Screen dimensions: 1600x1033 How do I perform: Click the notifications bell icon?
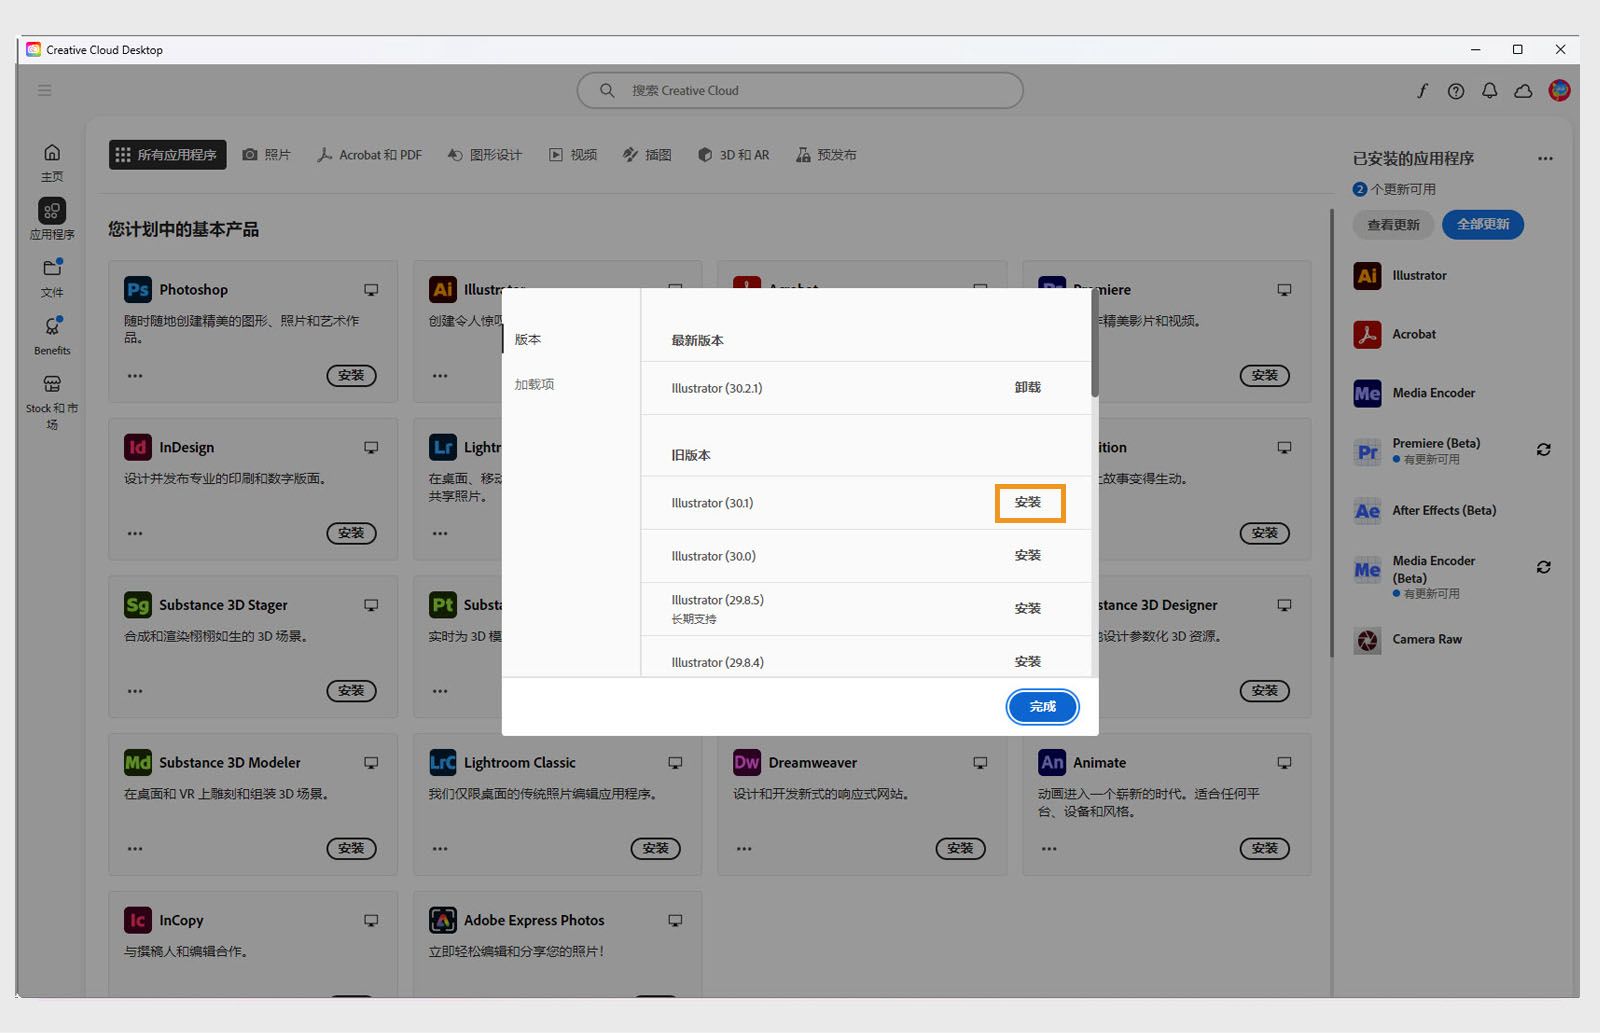point(1489,90)
